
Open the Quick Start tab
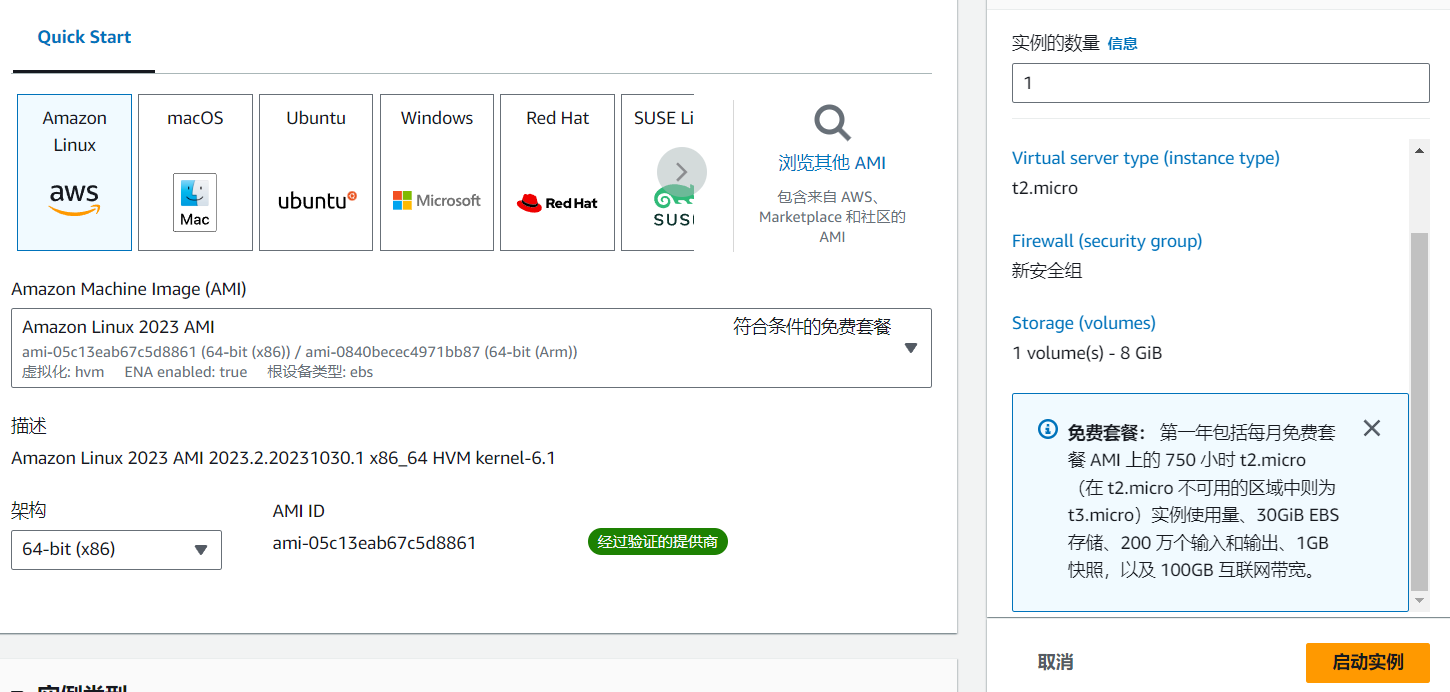[x=84, y=37]
